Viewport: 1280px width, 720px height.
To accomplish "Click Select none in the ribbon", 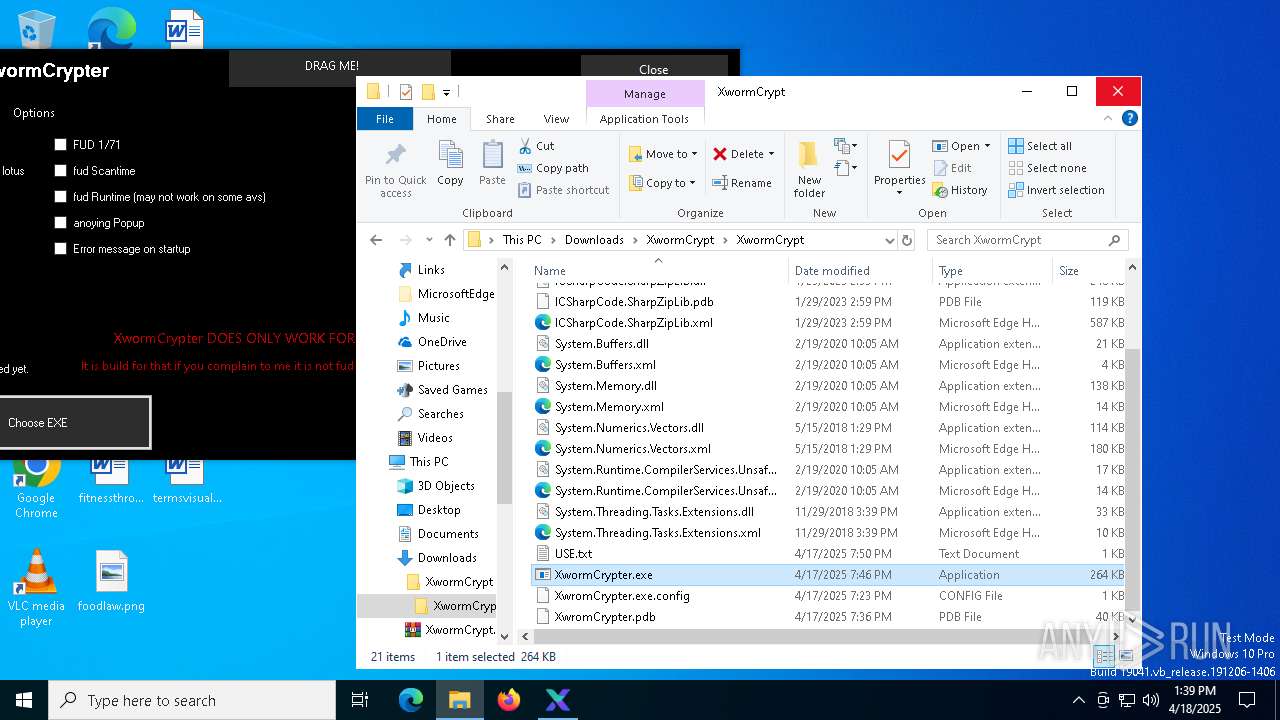I will click(1047, 168).
